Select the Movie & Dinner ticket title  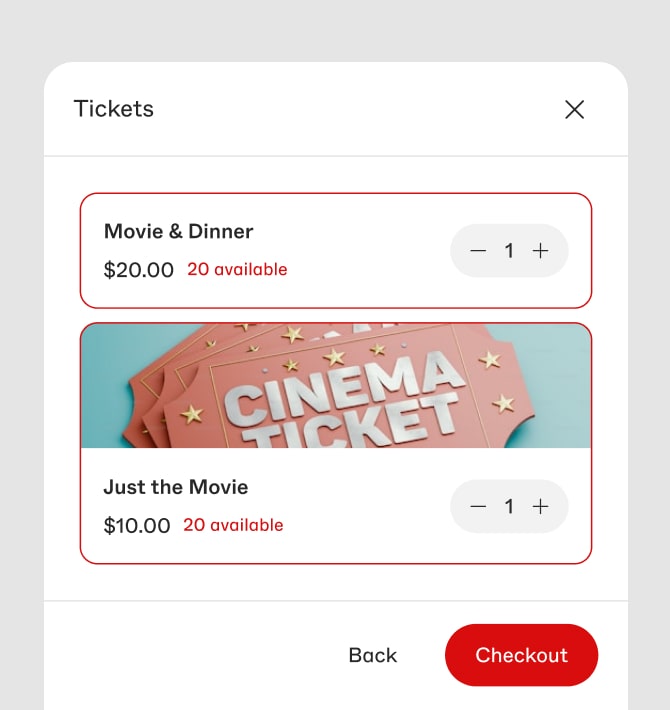tap(178, 231)
